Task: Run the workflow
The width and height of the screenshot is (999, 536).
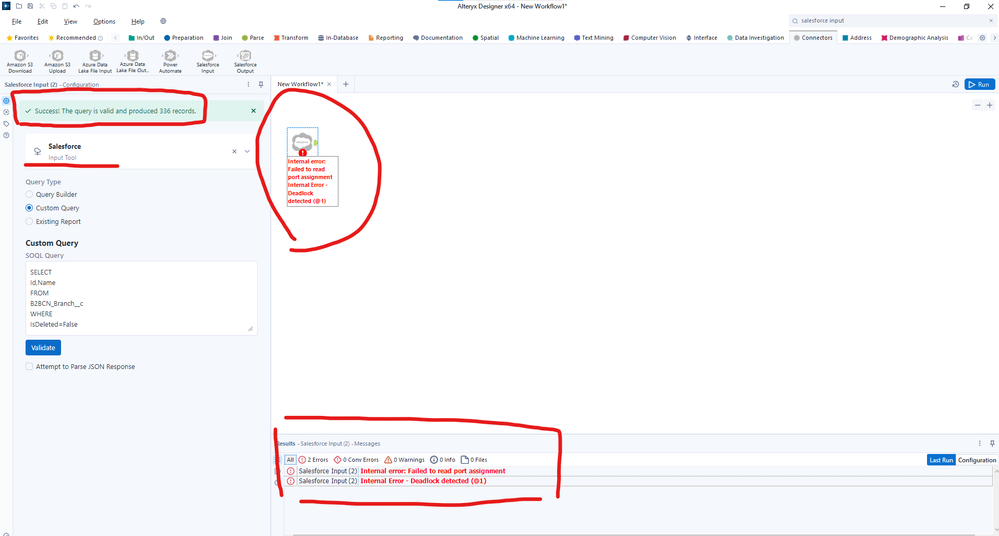Action: 979,84
